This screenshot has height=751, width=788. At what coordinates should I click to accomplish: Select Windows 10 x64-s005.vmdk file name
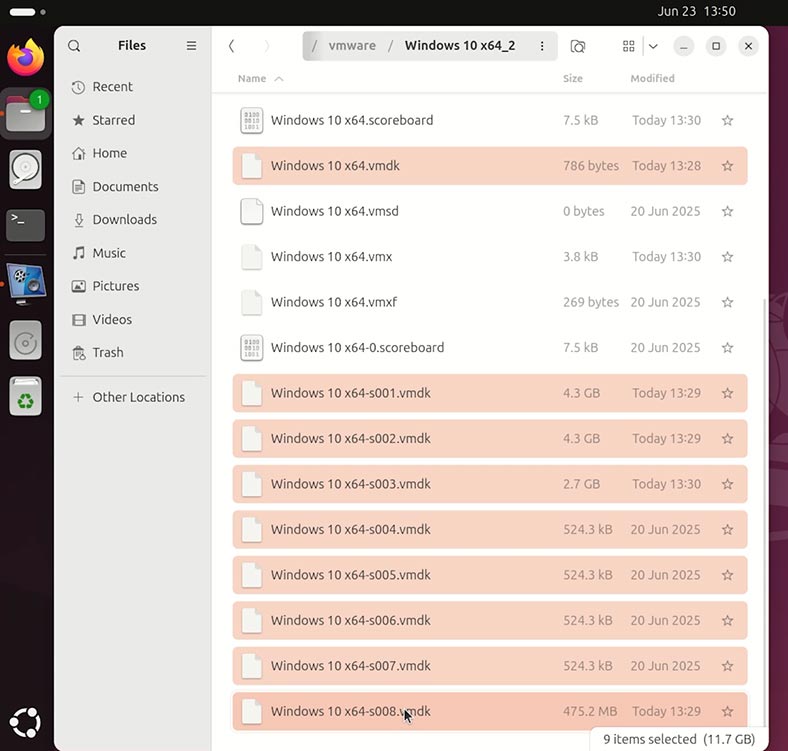pos(351,575)
